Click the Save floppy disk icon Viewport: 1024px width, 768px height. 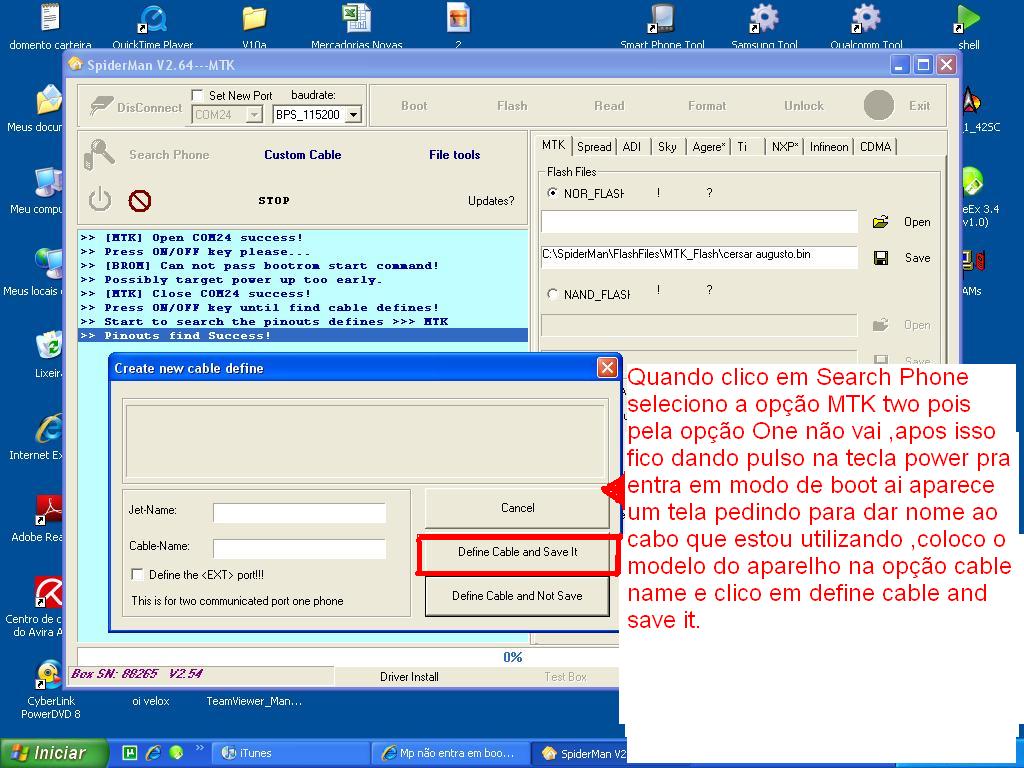881,258
